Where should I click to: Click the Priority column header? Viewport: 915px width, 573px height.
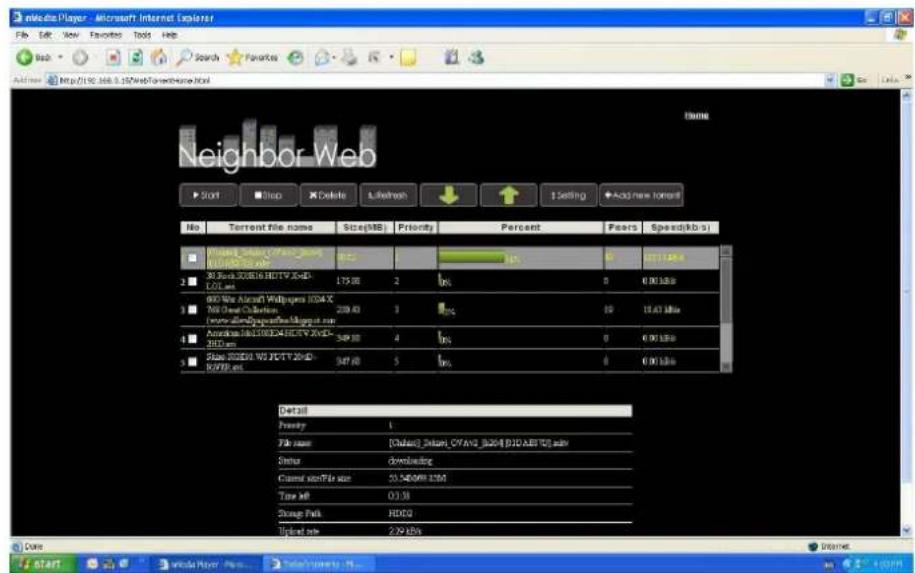415,228
